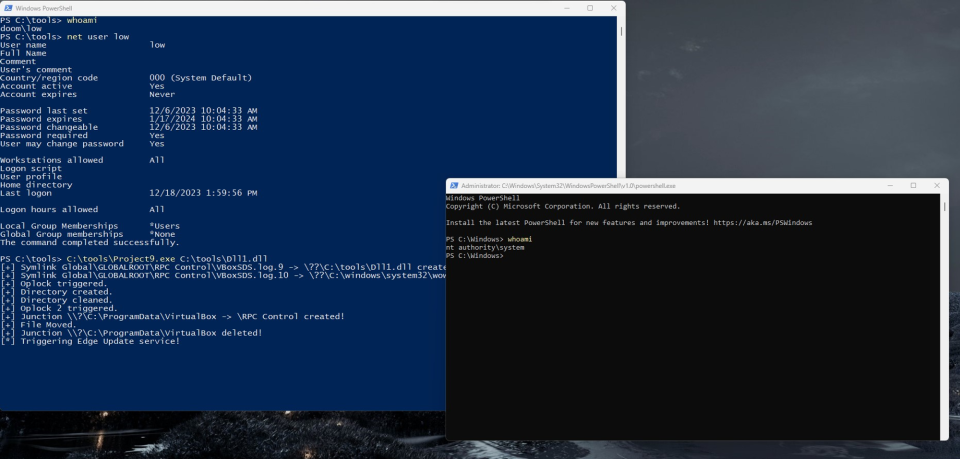The width and height of the screenshot is (960, 459).
Task: Click the 'Logon script' row
Action: click(31, 168)
